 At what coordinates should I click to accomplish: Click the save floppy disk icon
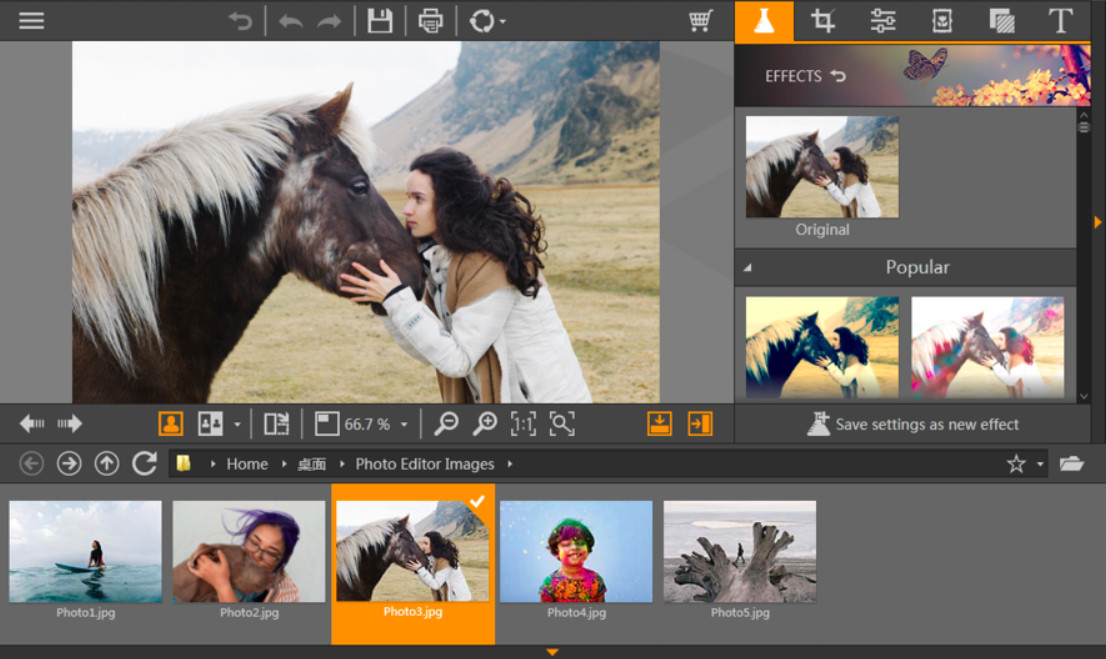click(x=380, y=21)
